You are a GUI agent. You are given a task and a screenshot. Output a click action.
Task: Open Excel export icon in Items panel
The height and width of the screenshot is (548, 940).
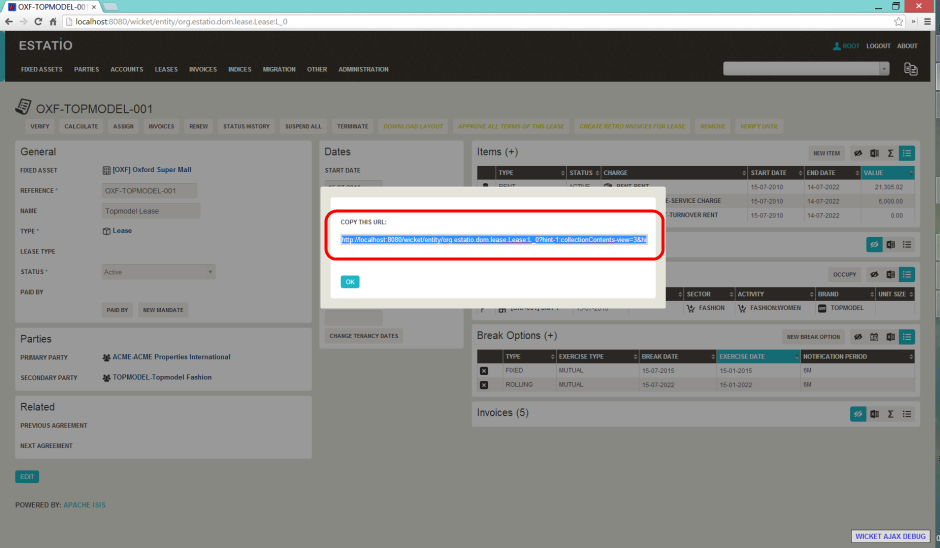click(x=874, y=153)
